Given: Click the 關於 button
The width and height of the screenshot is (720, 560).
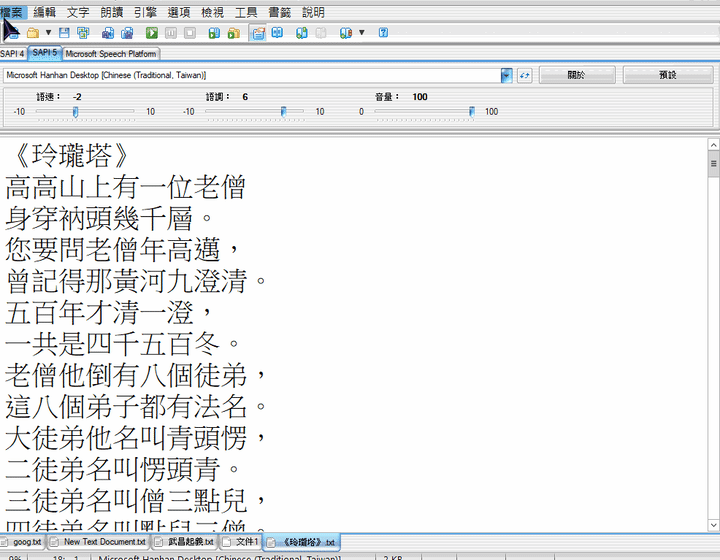Looking at the screenshot, I should coord(577,75).
